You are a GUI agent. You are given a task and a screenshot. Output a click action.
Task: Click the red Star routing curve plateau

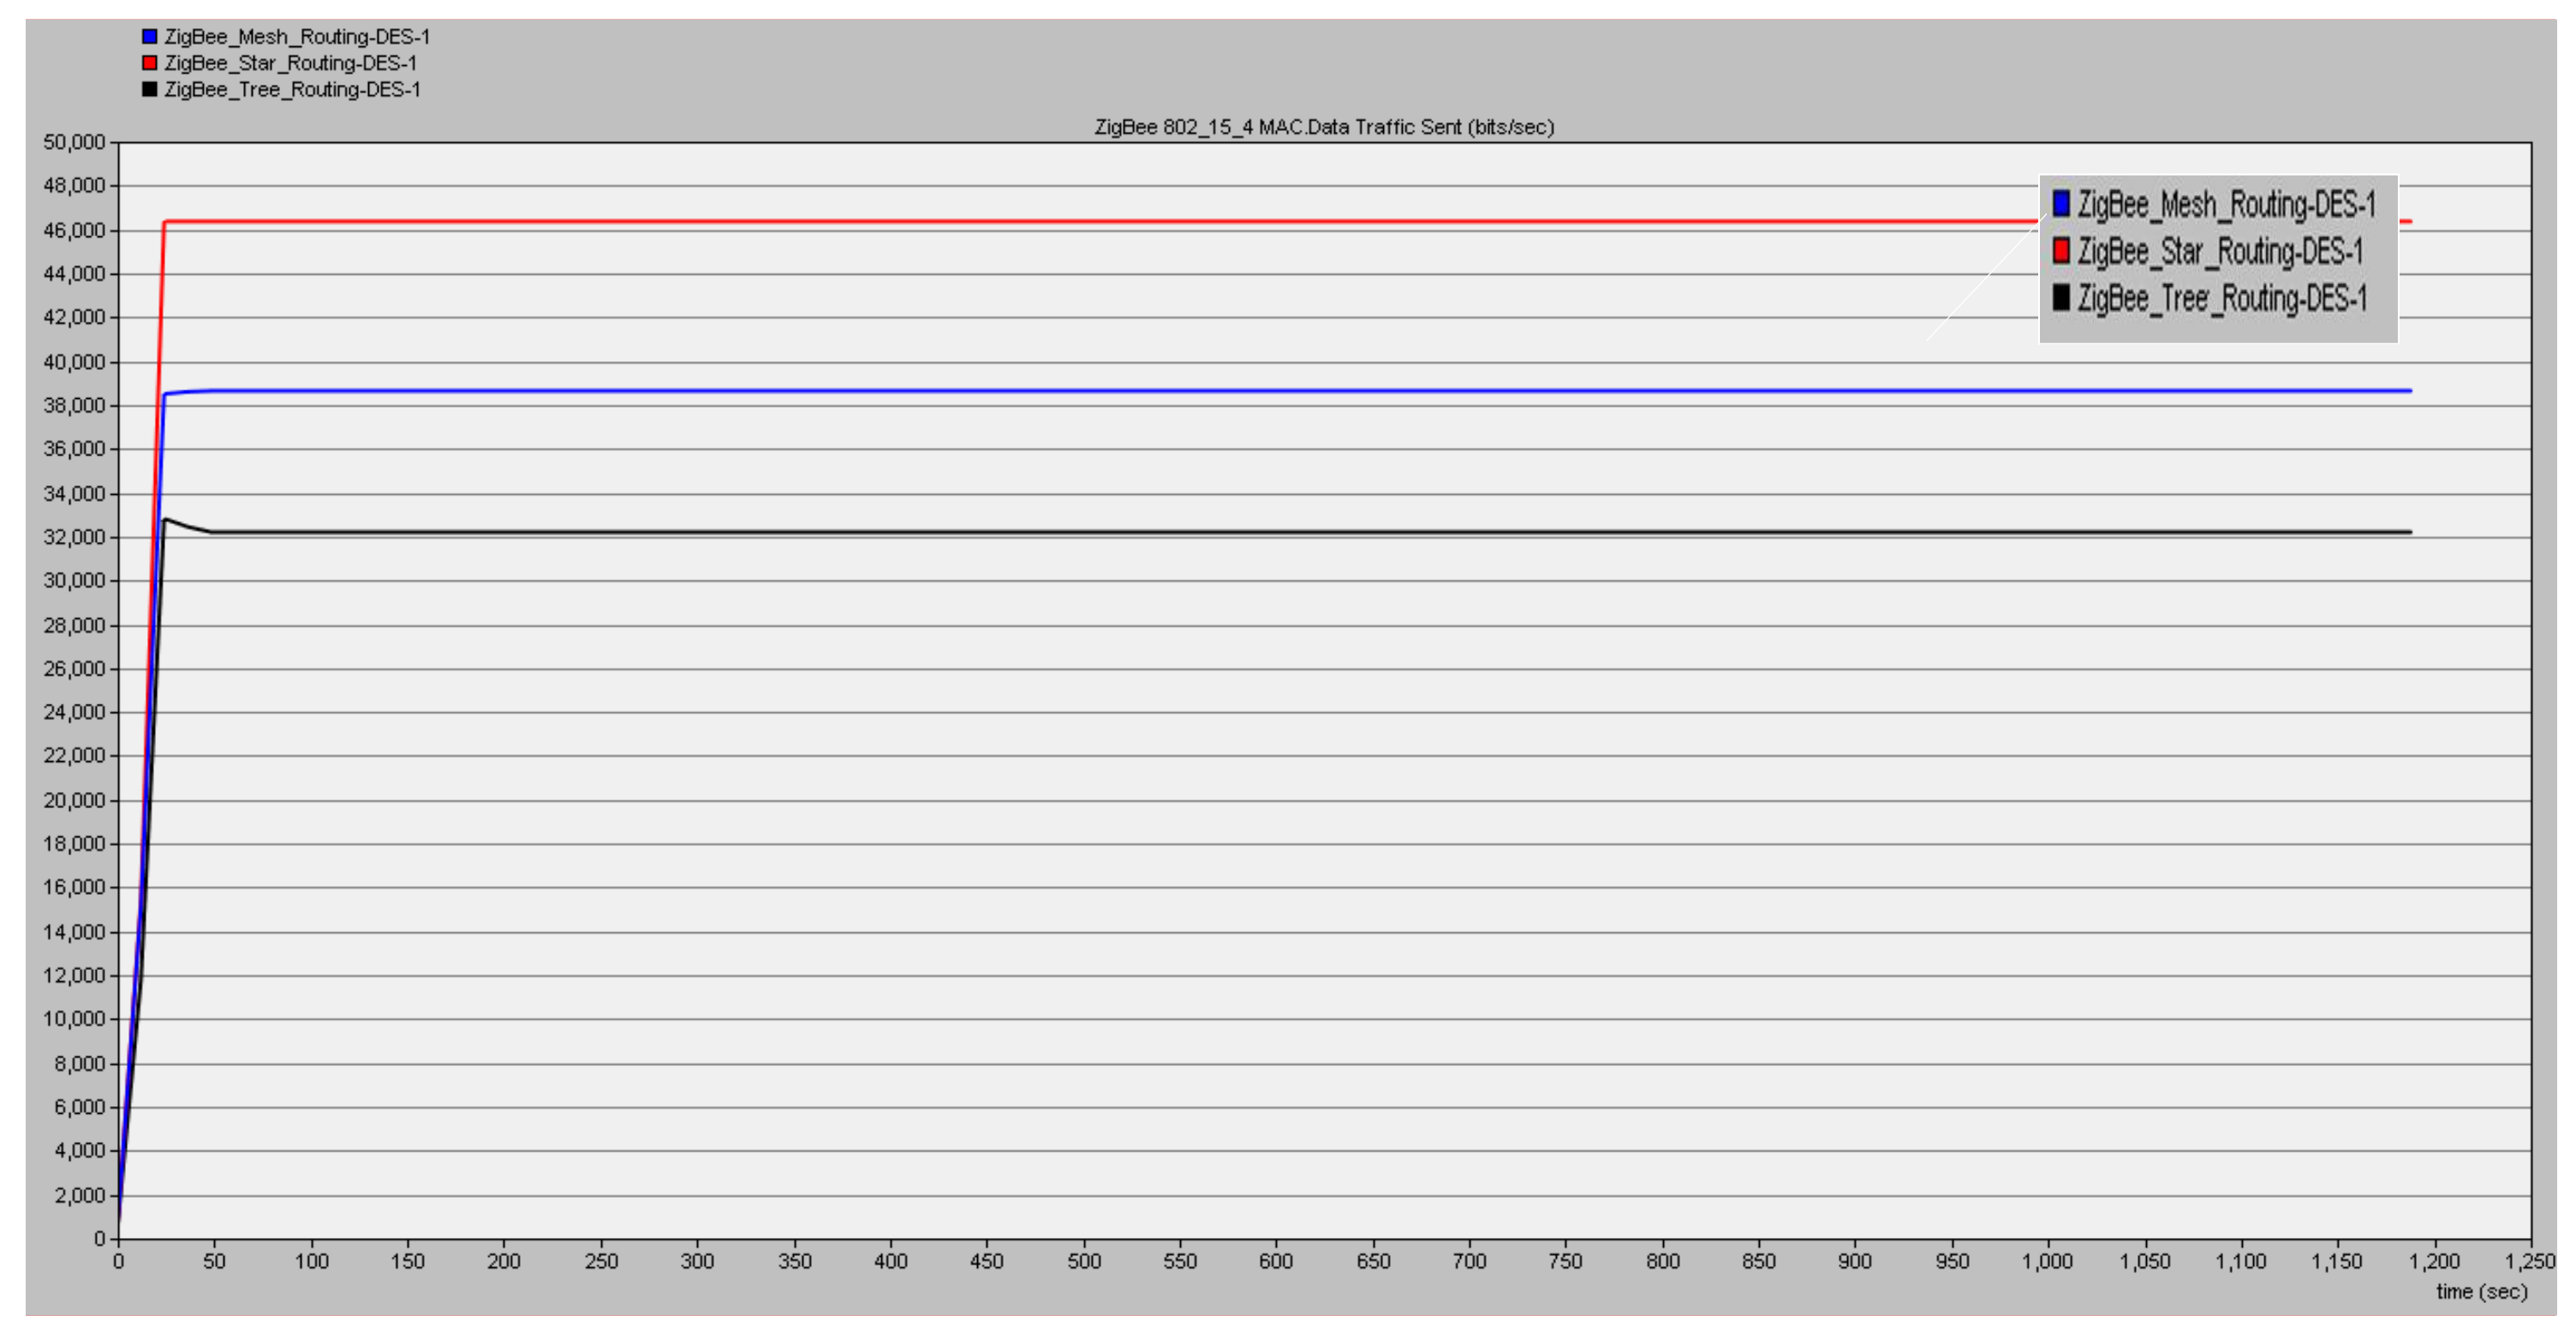[x=1000, y=222]
